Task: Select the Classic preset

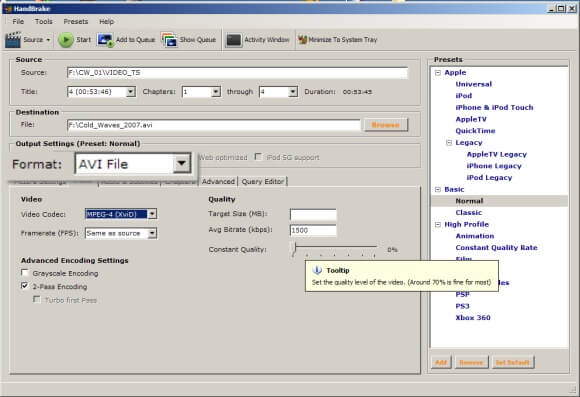Action: (468, 213)
